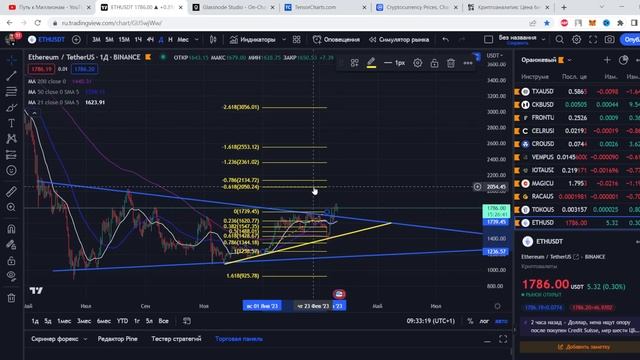The image size is (640, 360).
Task: Open the Fibonacci retracement tools group
Action: click(11, 91)
